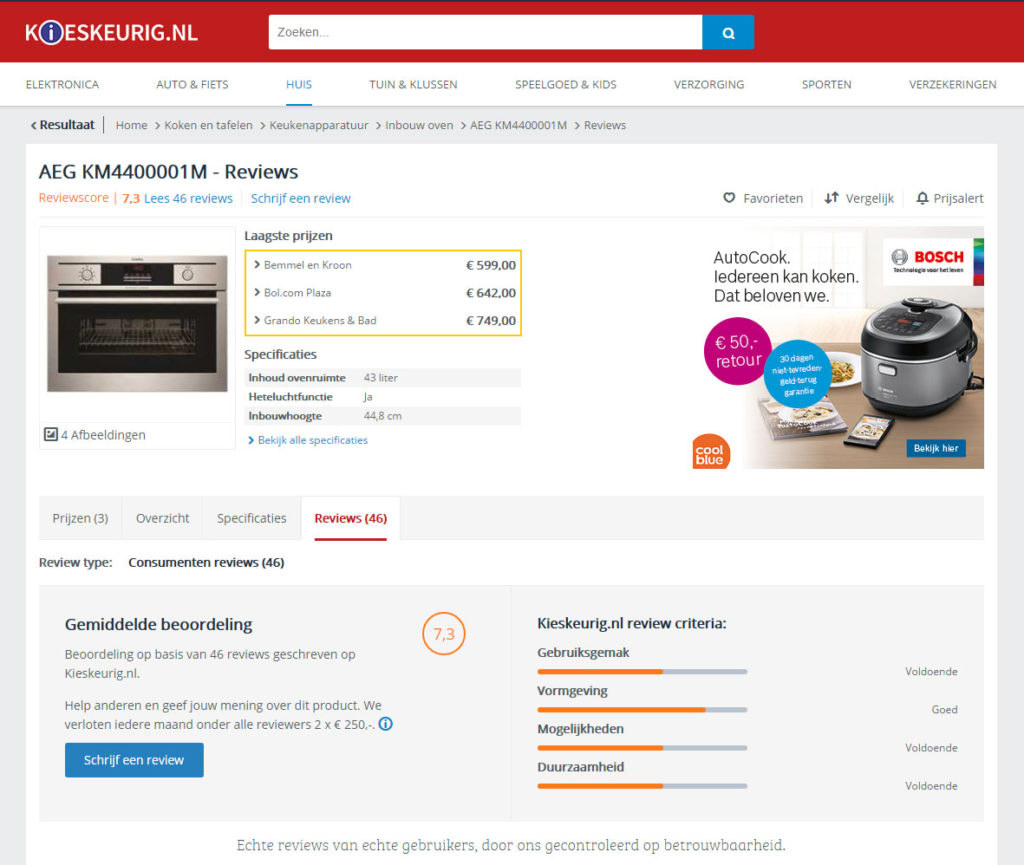
Task: Click the images icon beside 4 Afbeeldingen
Action: 50,434
